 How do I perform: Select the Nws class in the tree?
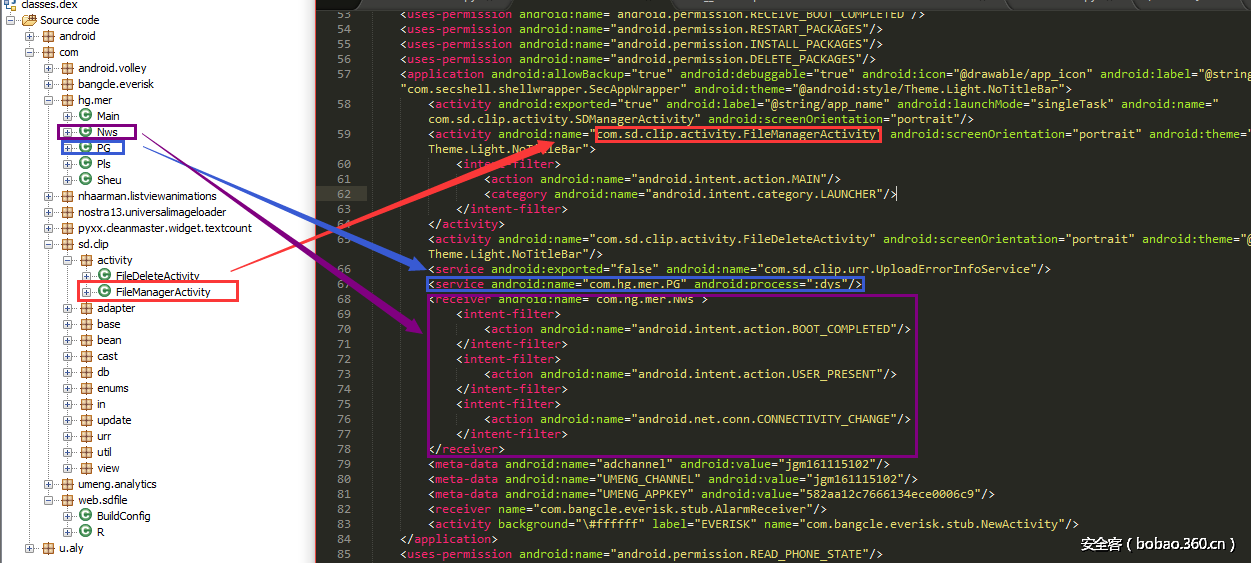click(x=107, y=132)
